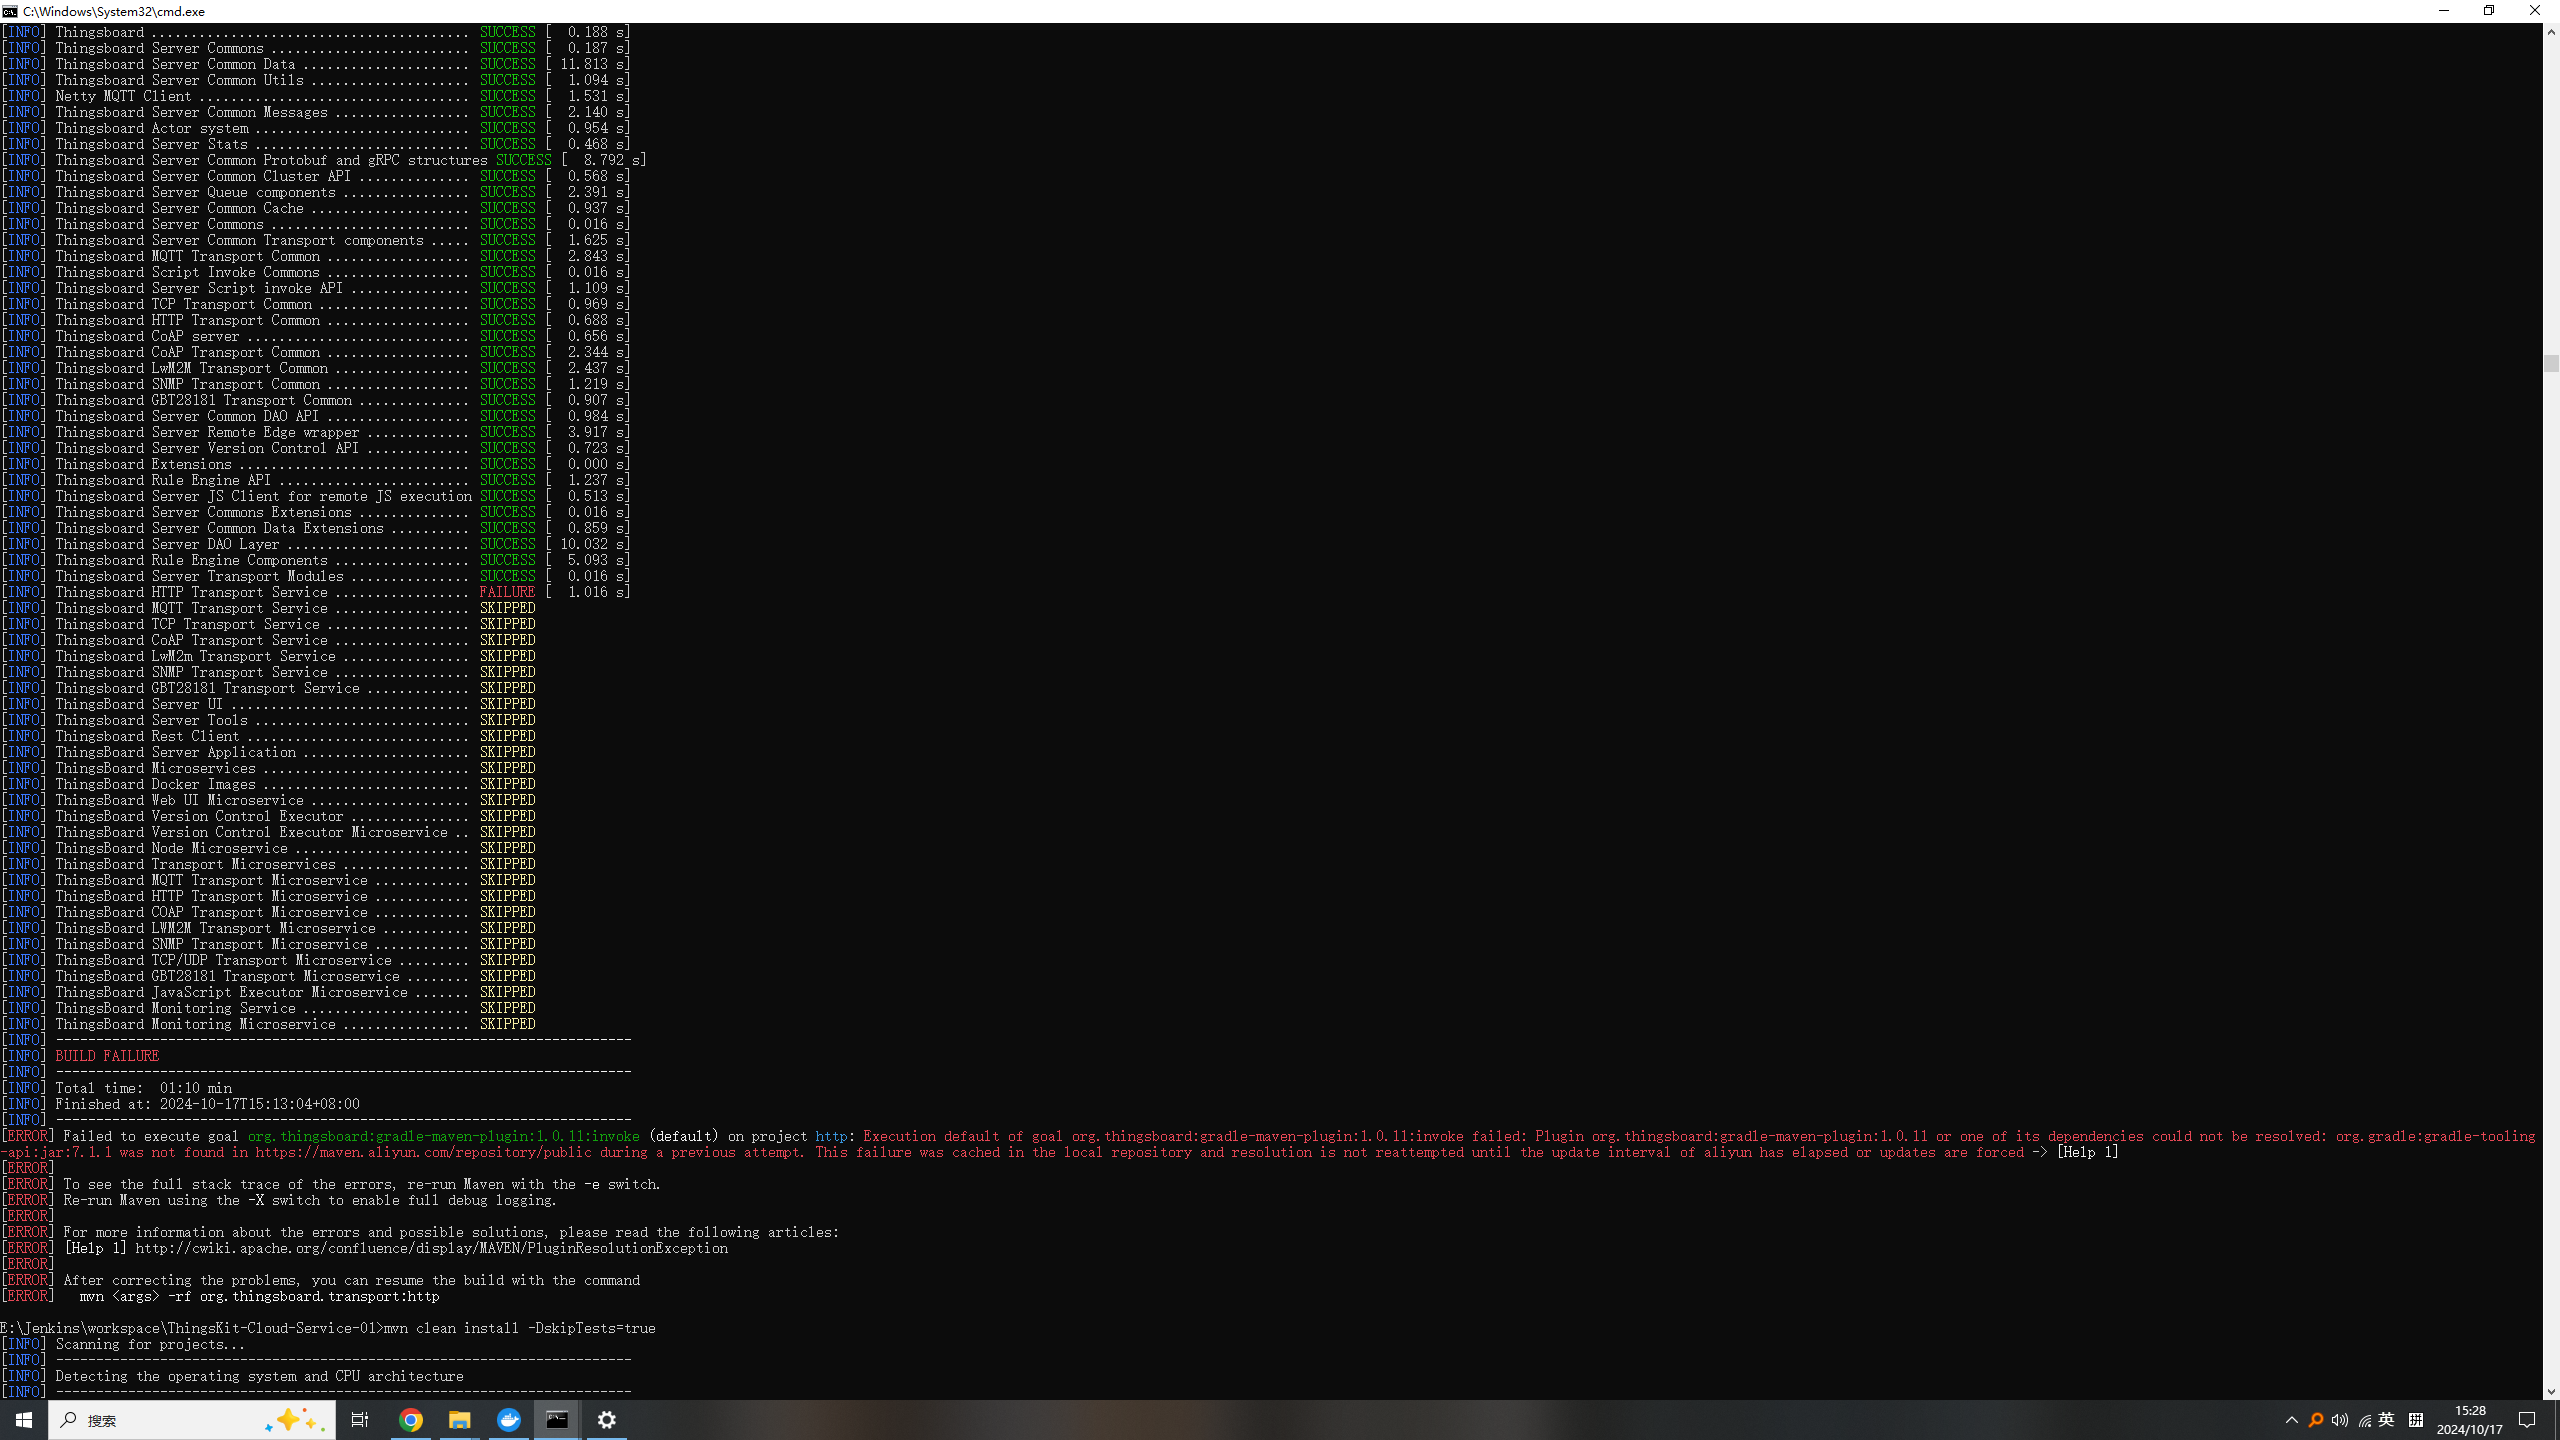This screenshot has width=2560, height=1440.
Task: Open Docker Desktop taskbar icon
Action: pos(509,1420)
